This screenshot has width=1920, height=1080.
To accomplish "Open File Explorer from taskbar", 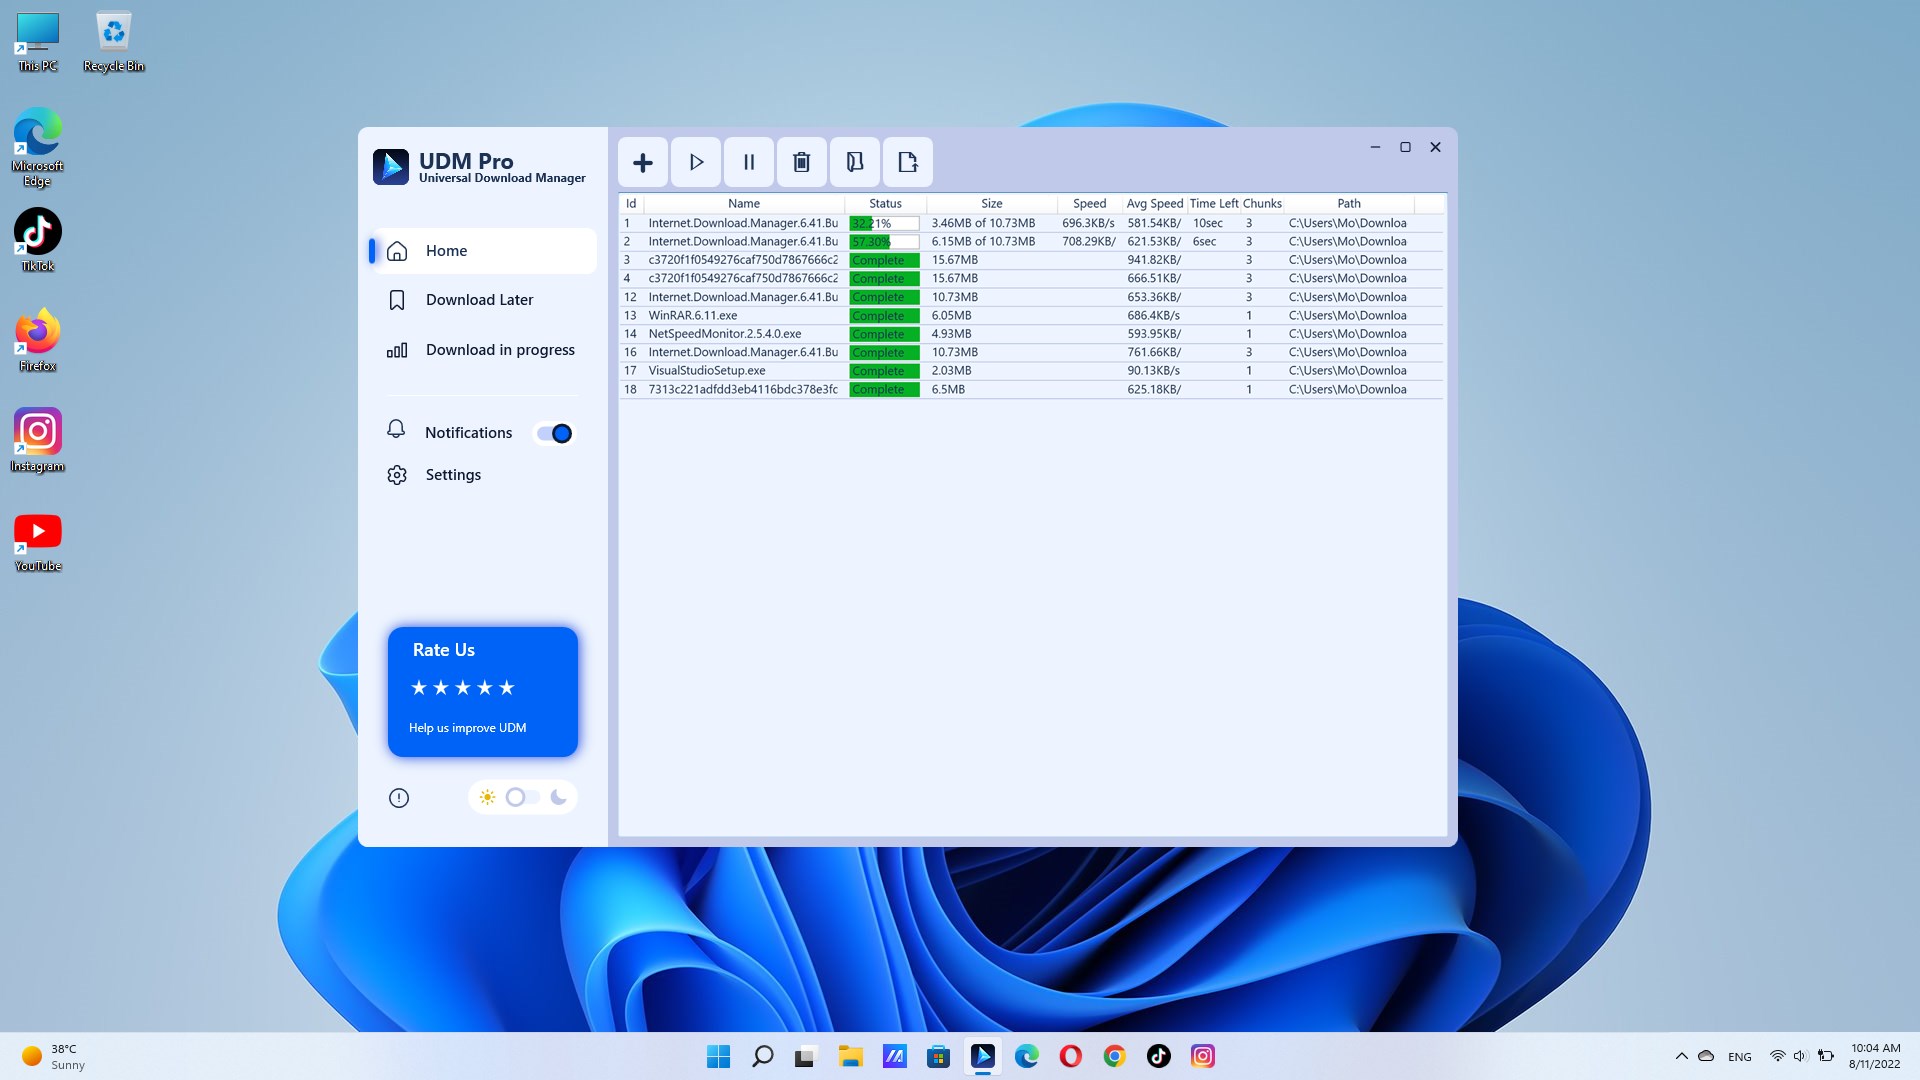I will coord(851,1056).
